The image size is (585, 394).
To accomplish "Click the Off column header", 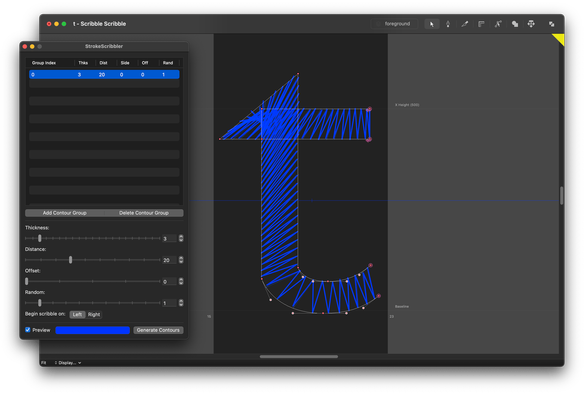I will [145, 63].
